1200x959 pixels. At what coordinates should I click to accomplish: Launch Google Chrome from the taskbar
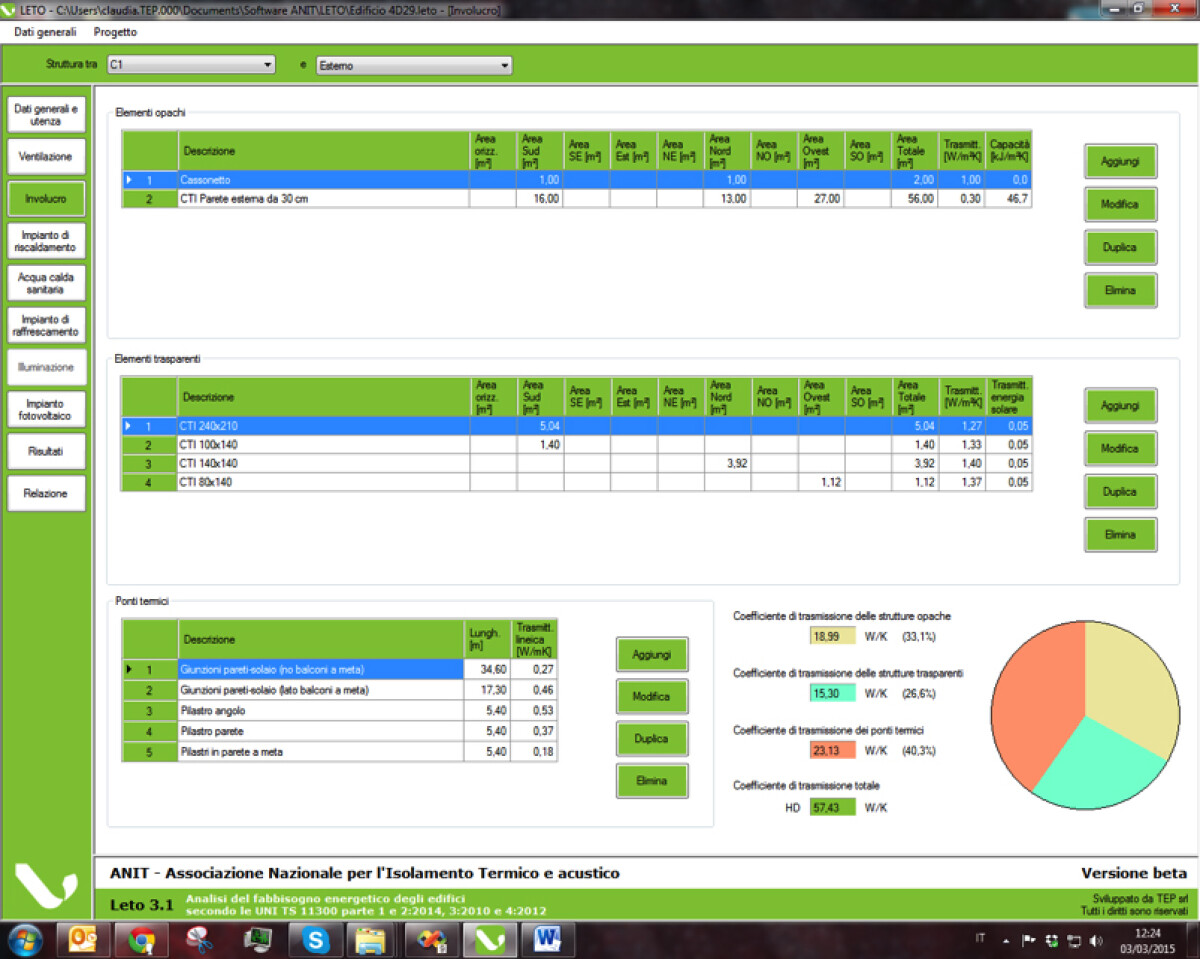tap(141, 941)
